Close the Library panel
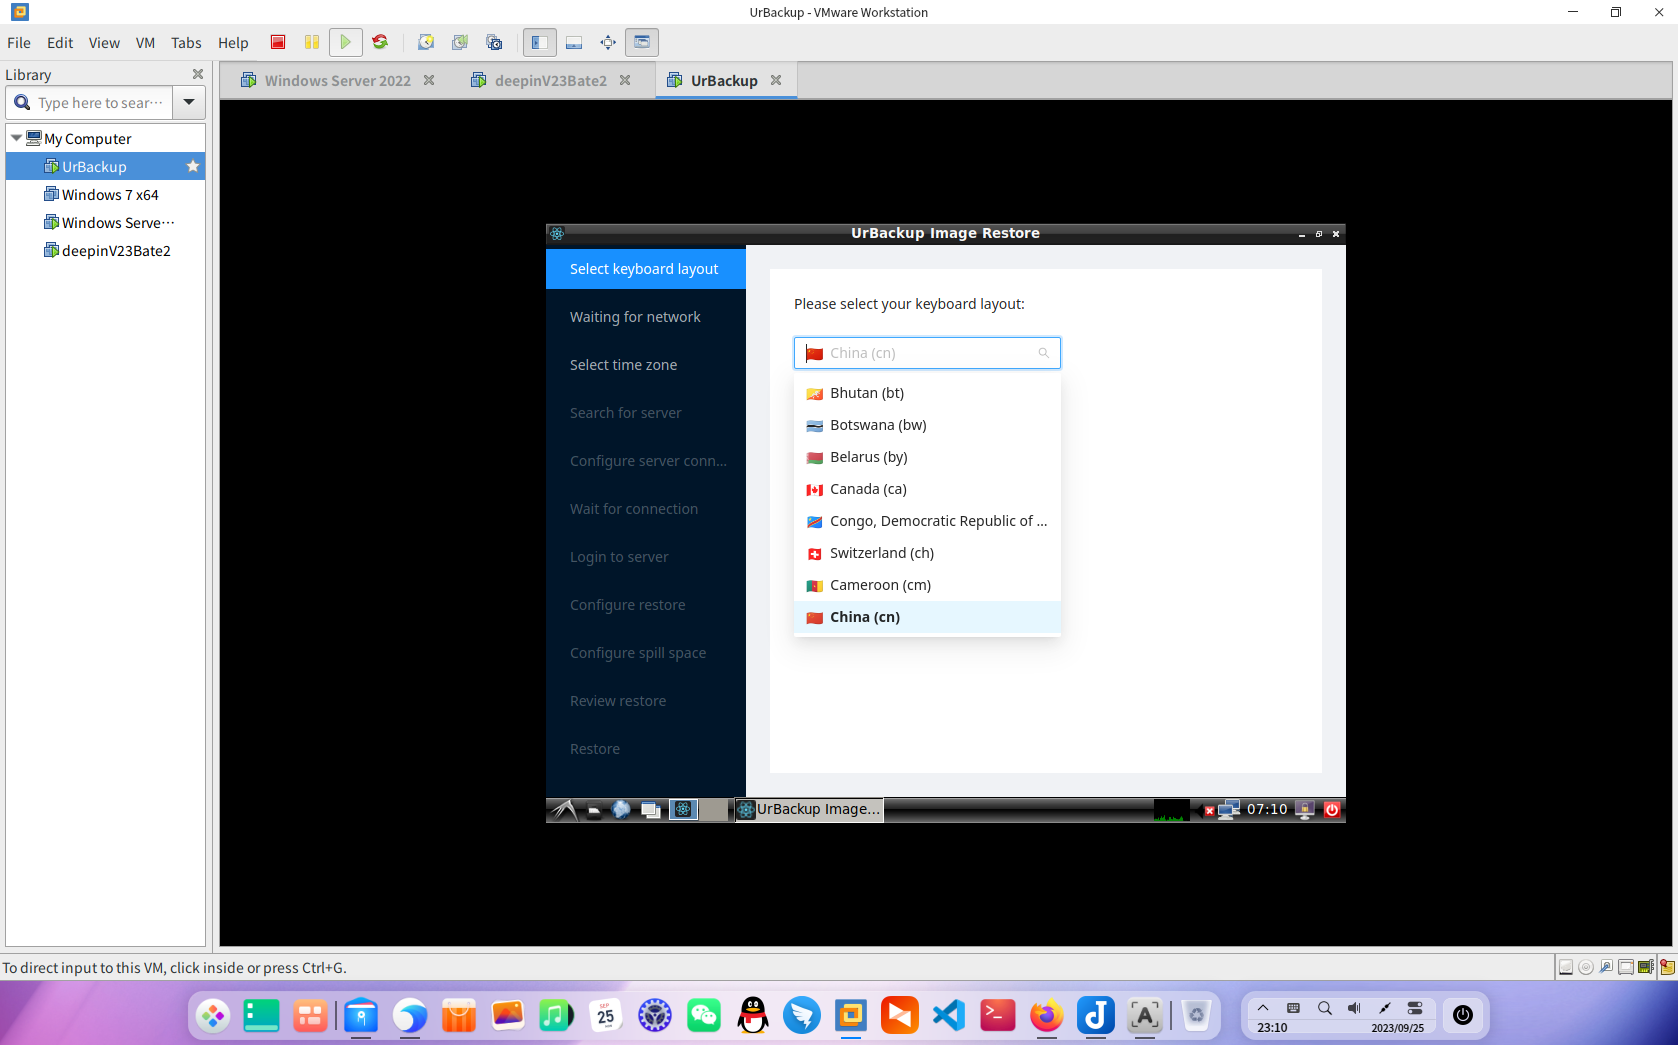This screenshot has width=1678, height=1045. (x=198, y=74)
